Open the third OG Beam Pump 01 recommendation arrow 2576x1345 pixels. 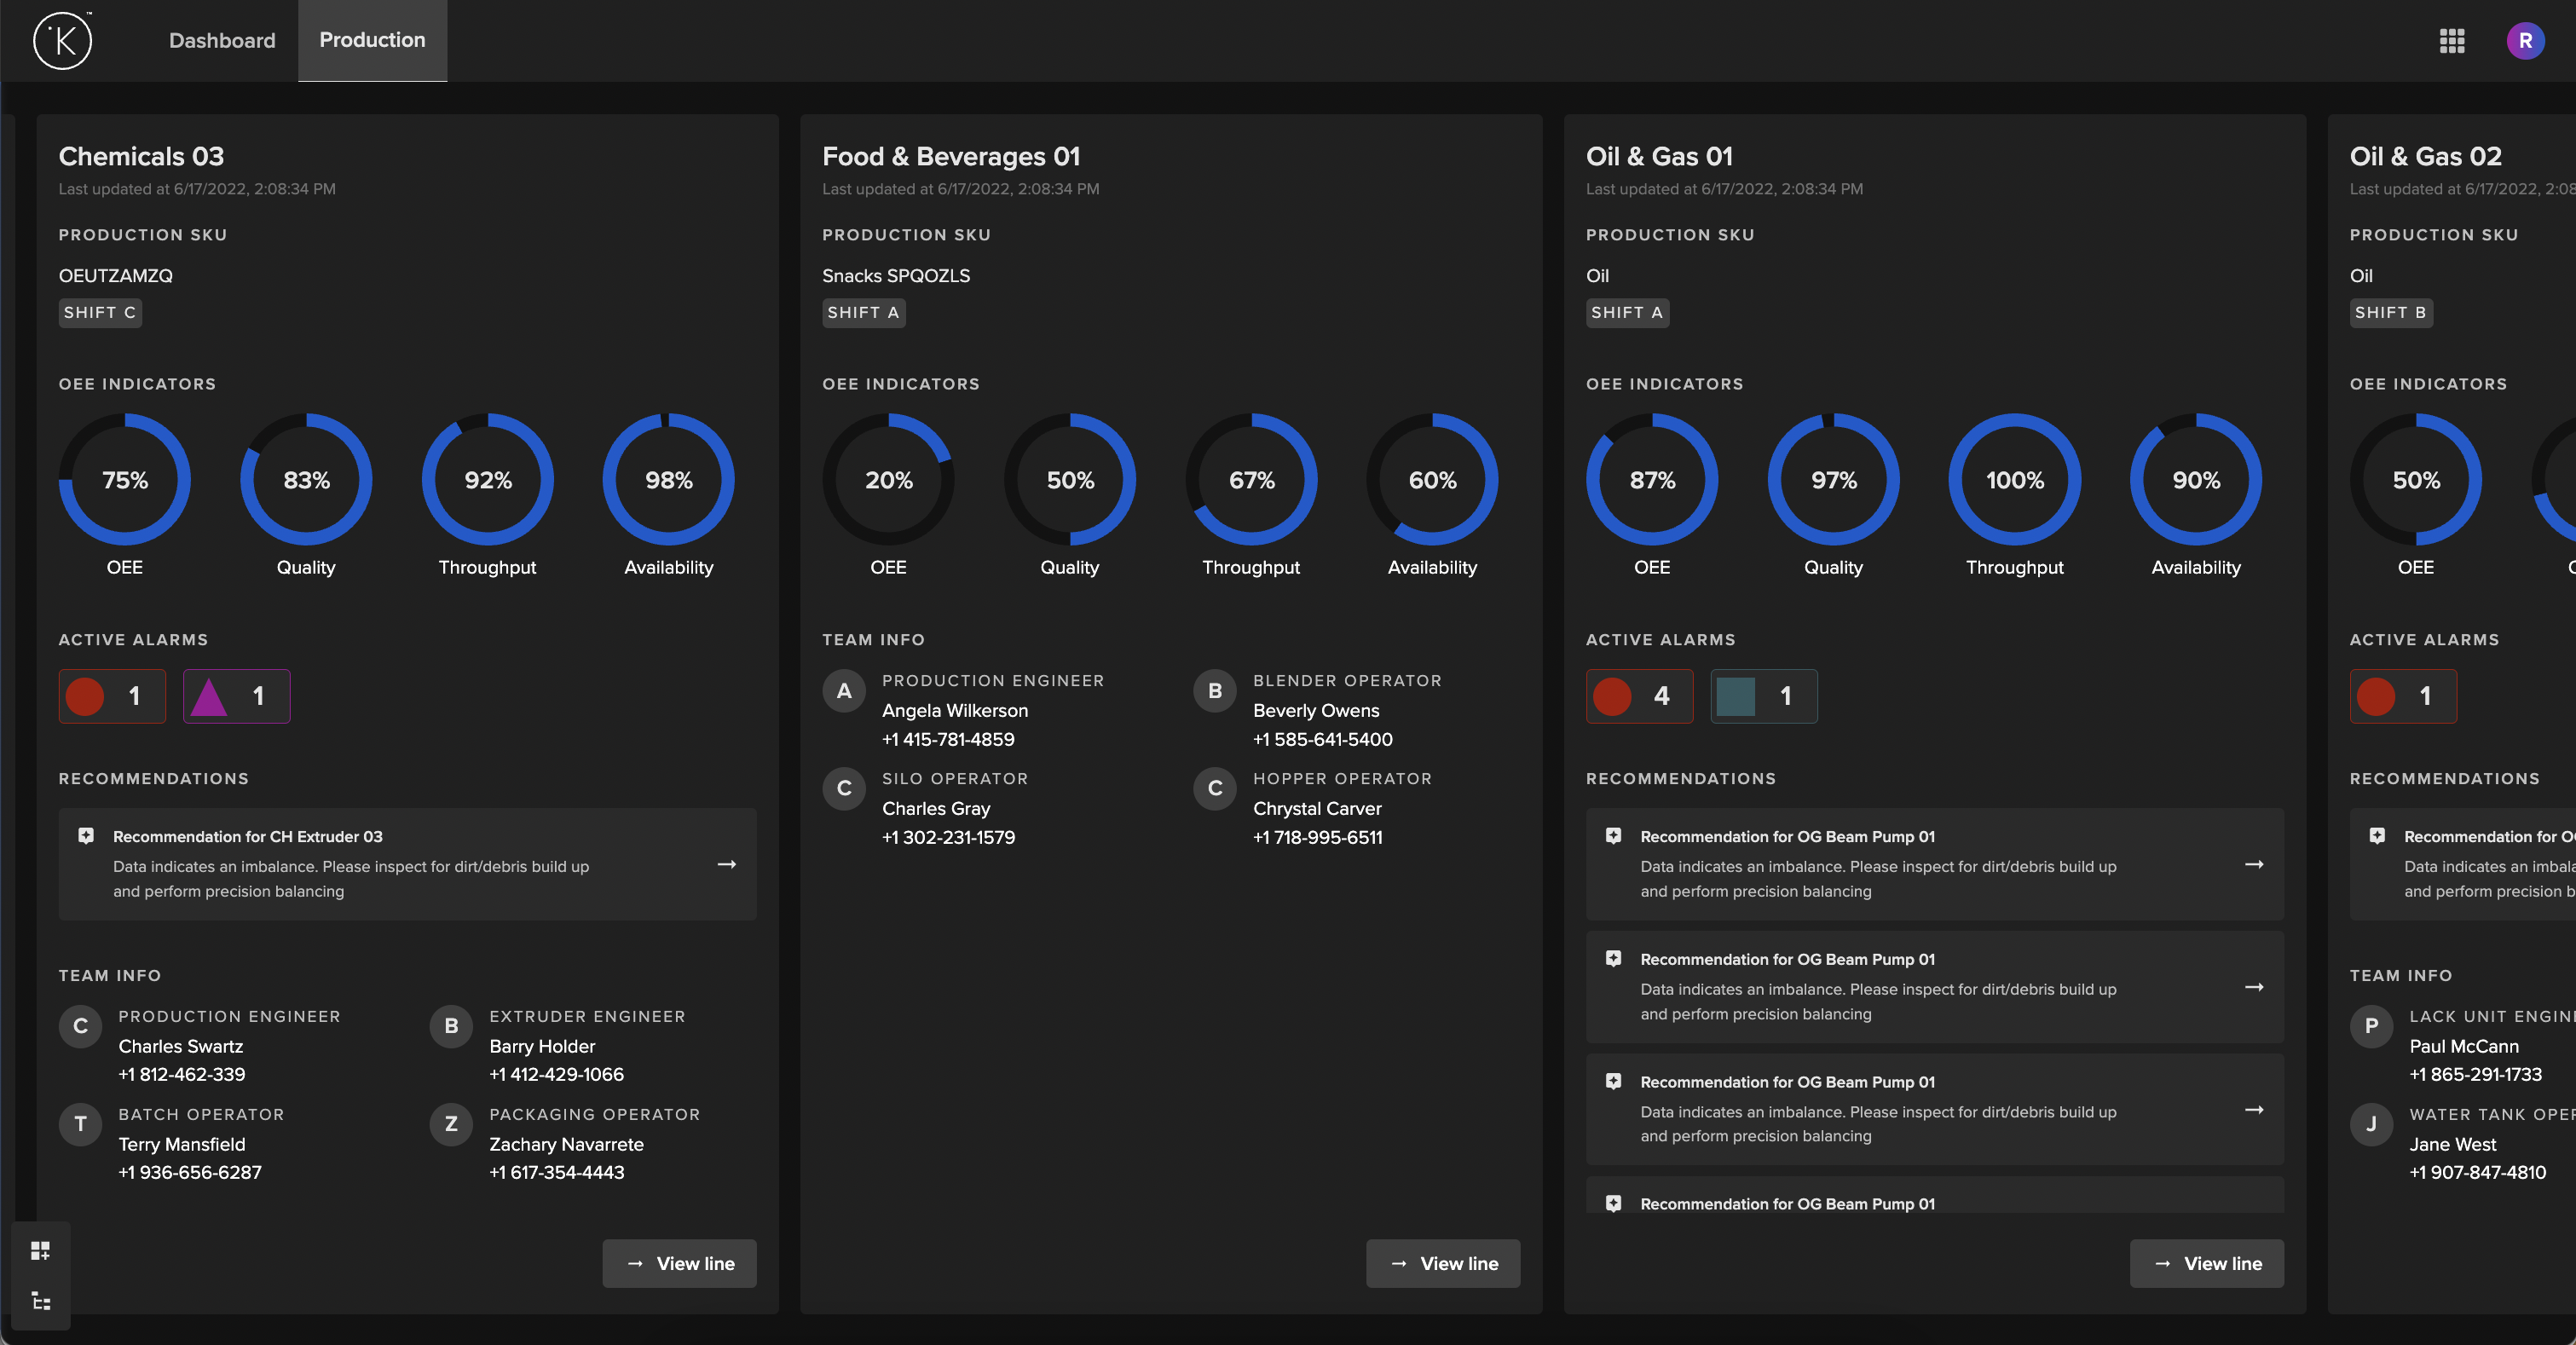pos(2253,1109)
